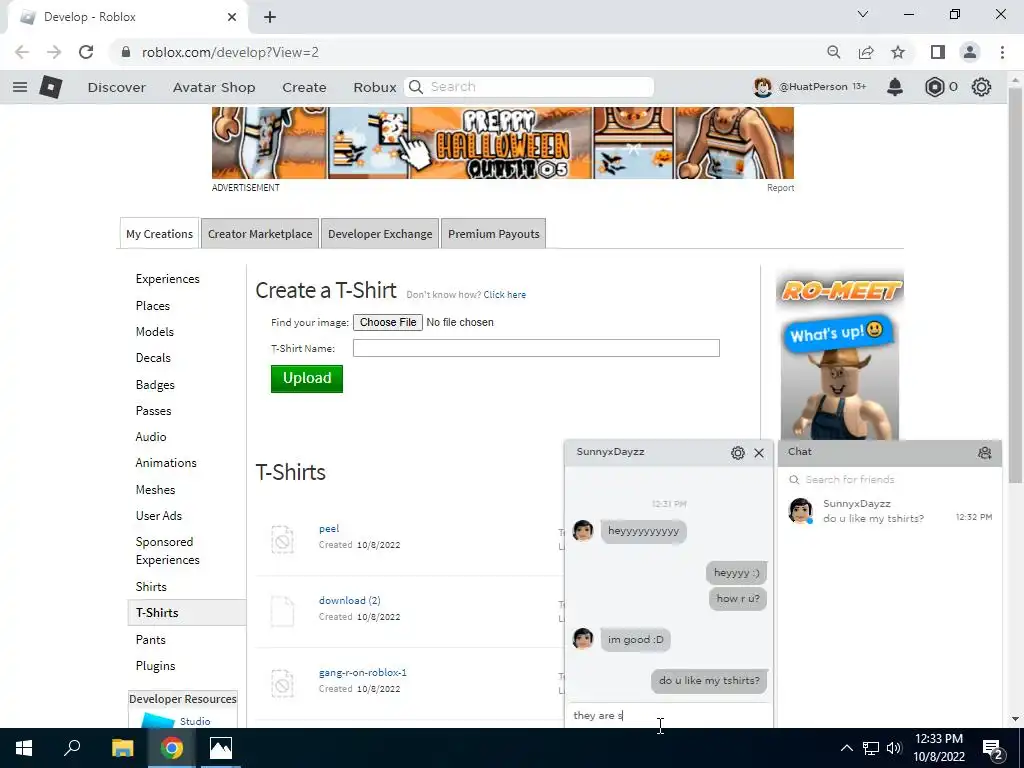Click the HuatPerson avatar icon in the header

pyautogui.click(x=763, y=87)
